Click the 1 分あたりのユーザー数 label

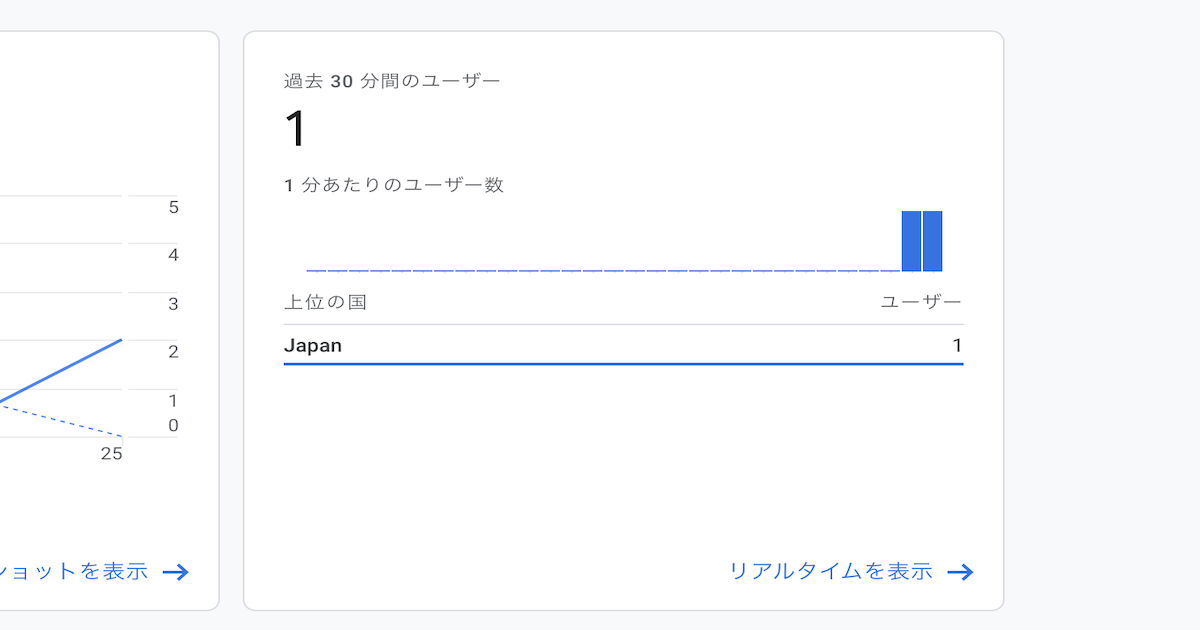tap(394, 185)
